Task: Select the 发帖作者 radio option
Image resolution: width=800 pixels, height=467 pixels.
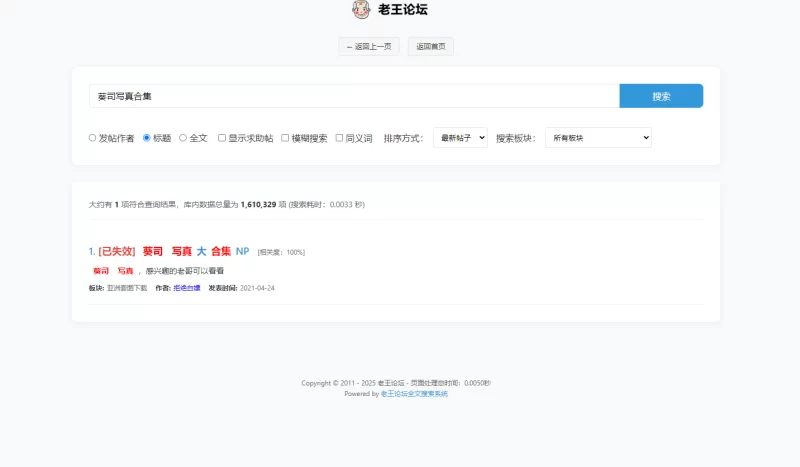Action: 93,138
